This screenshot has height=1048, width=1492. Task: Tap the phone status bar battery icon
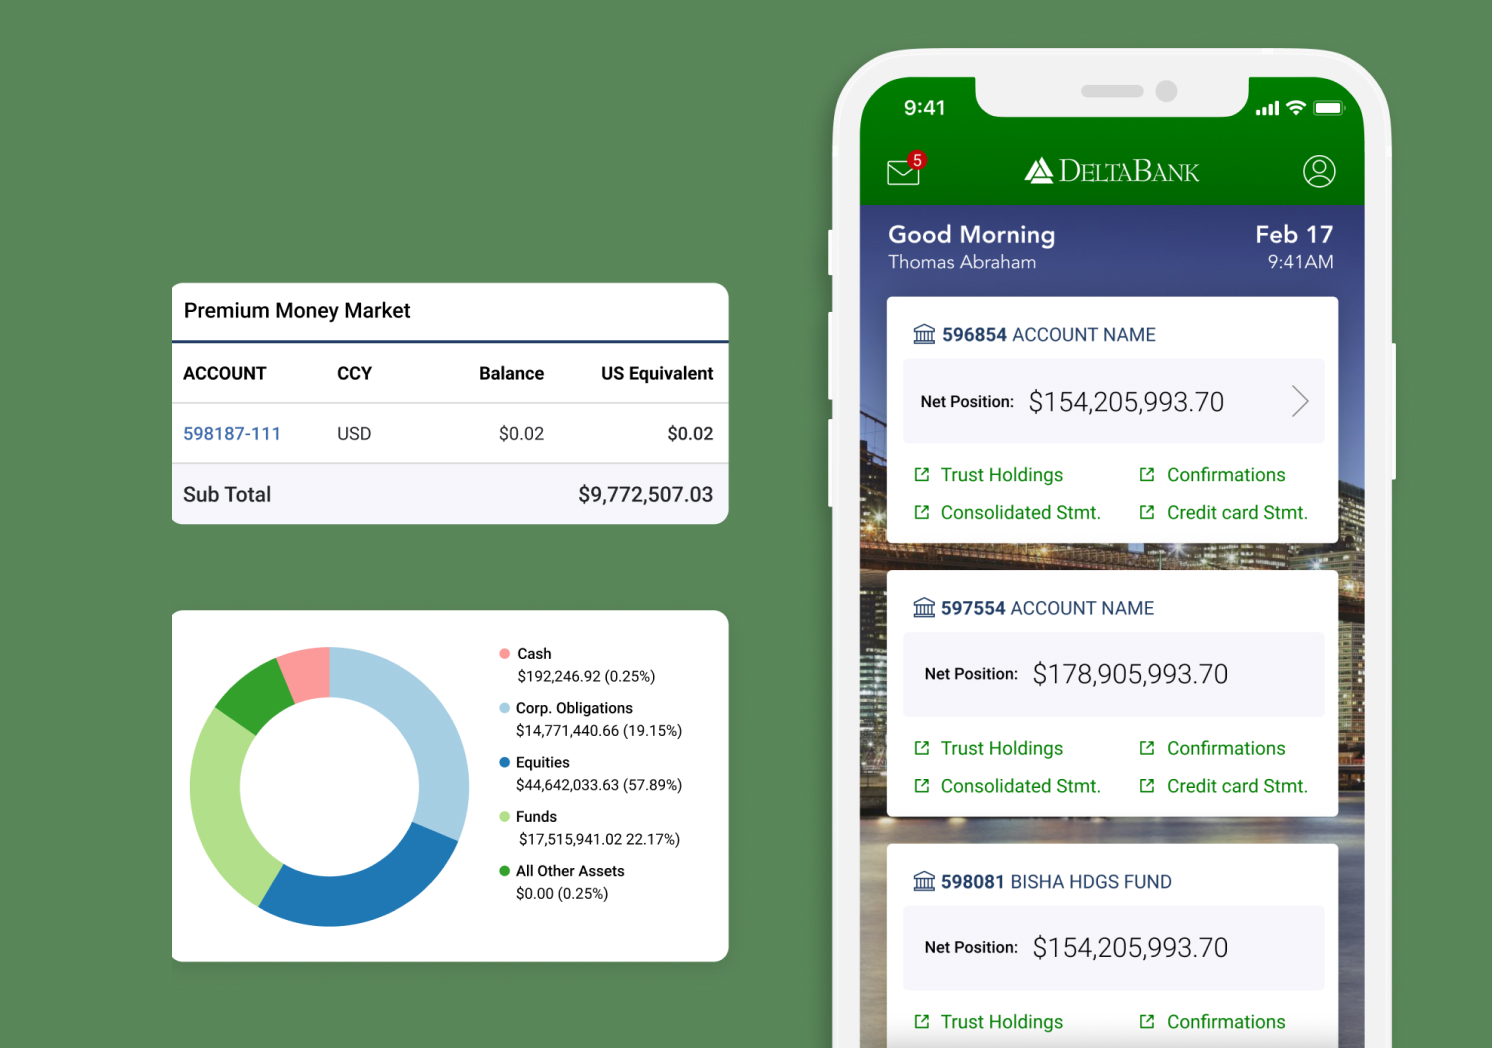click(1329, 108)
